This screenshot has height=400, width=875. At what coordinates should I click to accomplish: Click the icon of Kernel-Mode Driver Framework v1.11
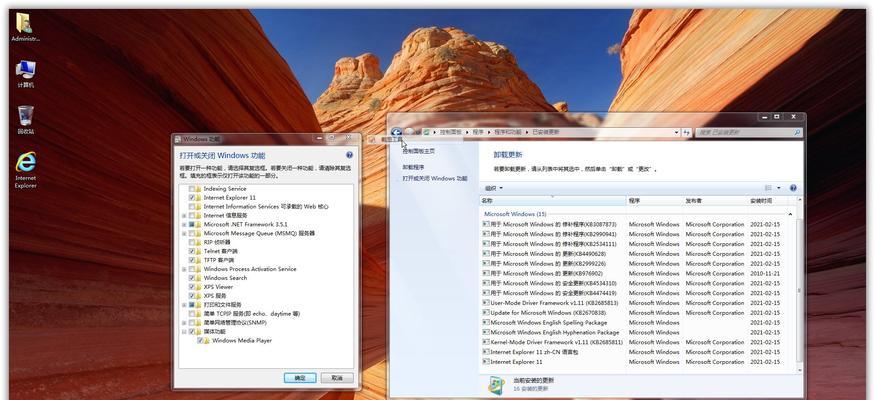click(485, 342)
